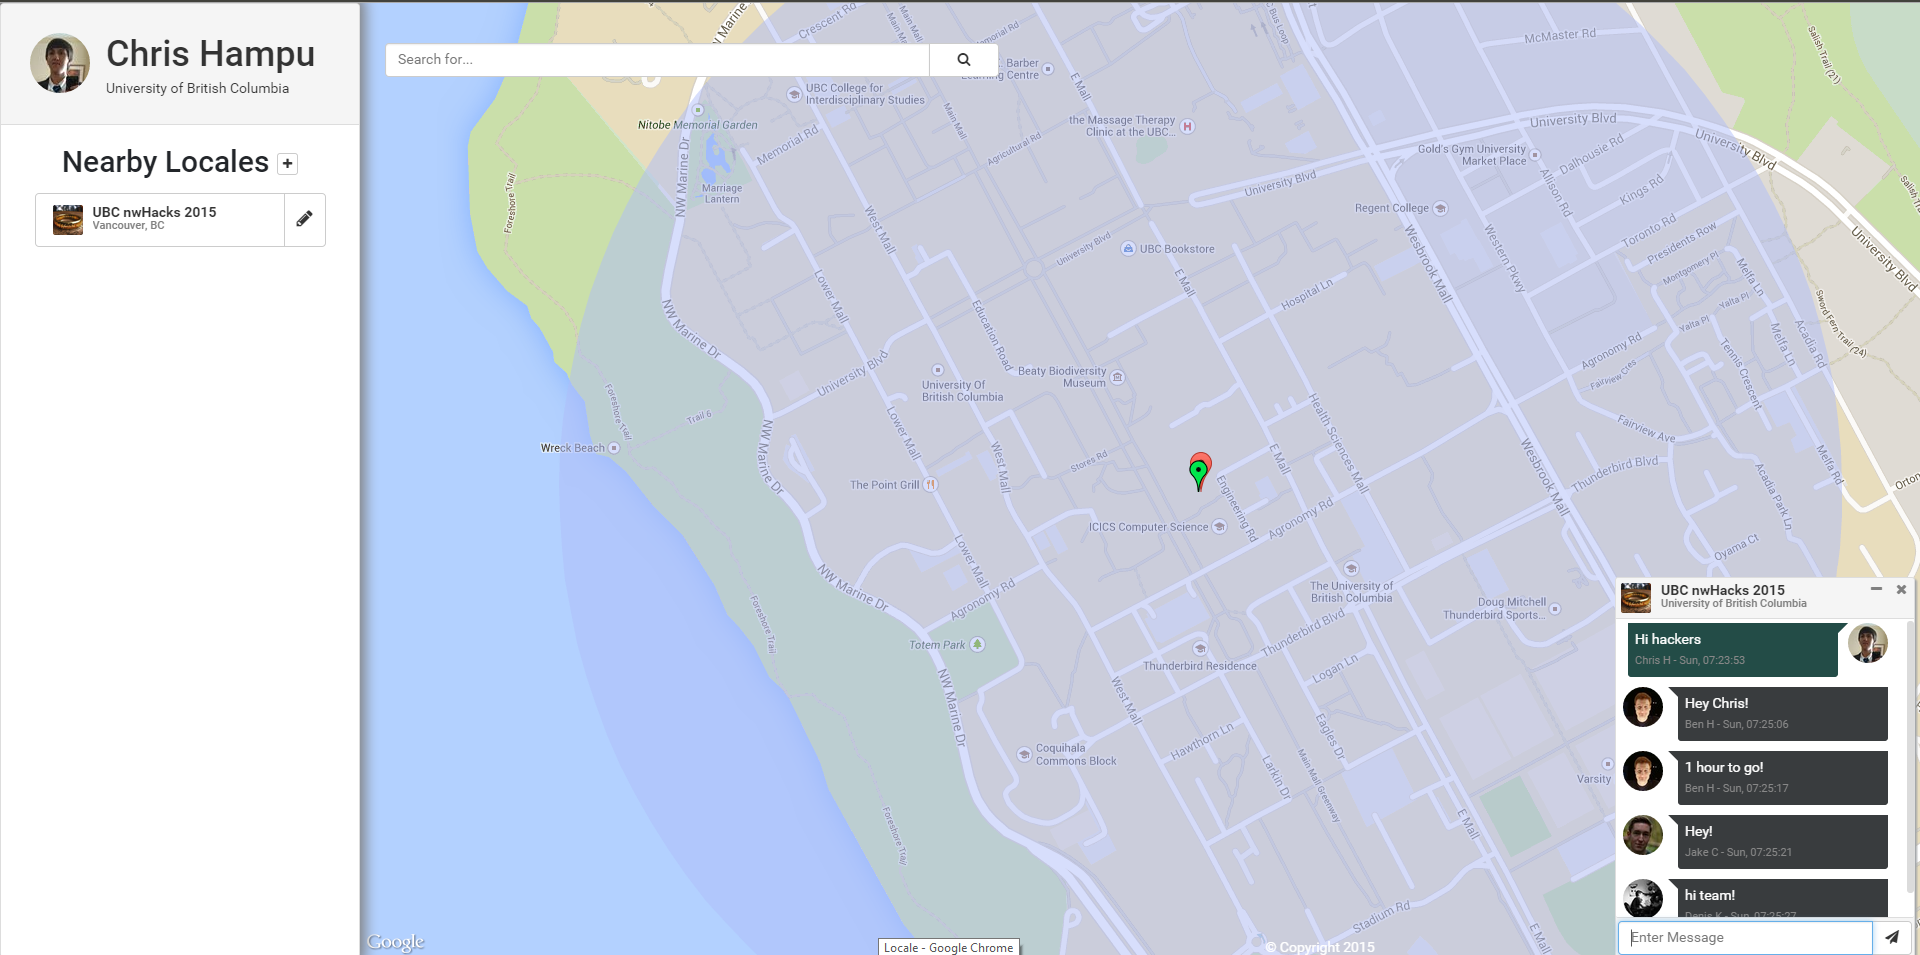Click the Hey Chris! chat message

coord(1783,713)
